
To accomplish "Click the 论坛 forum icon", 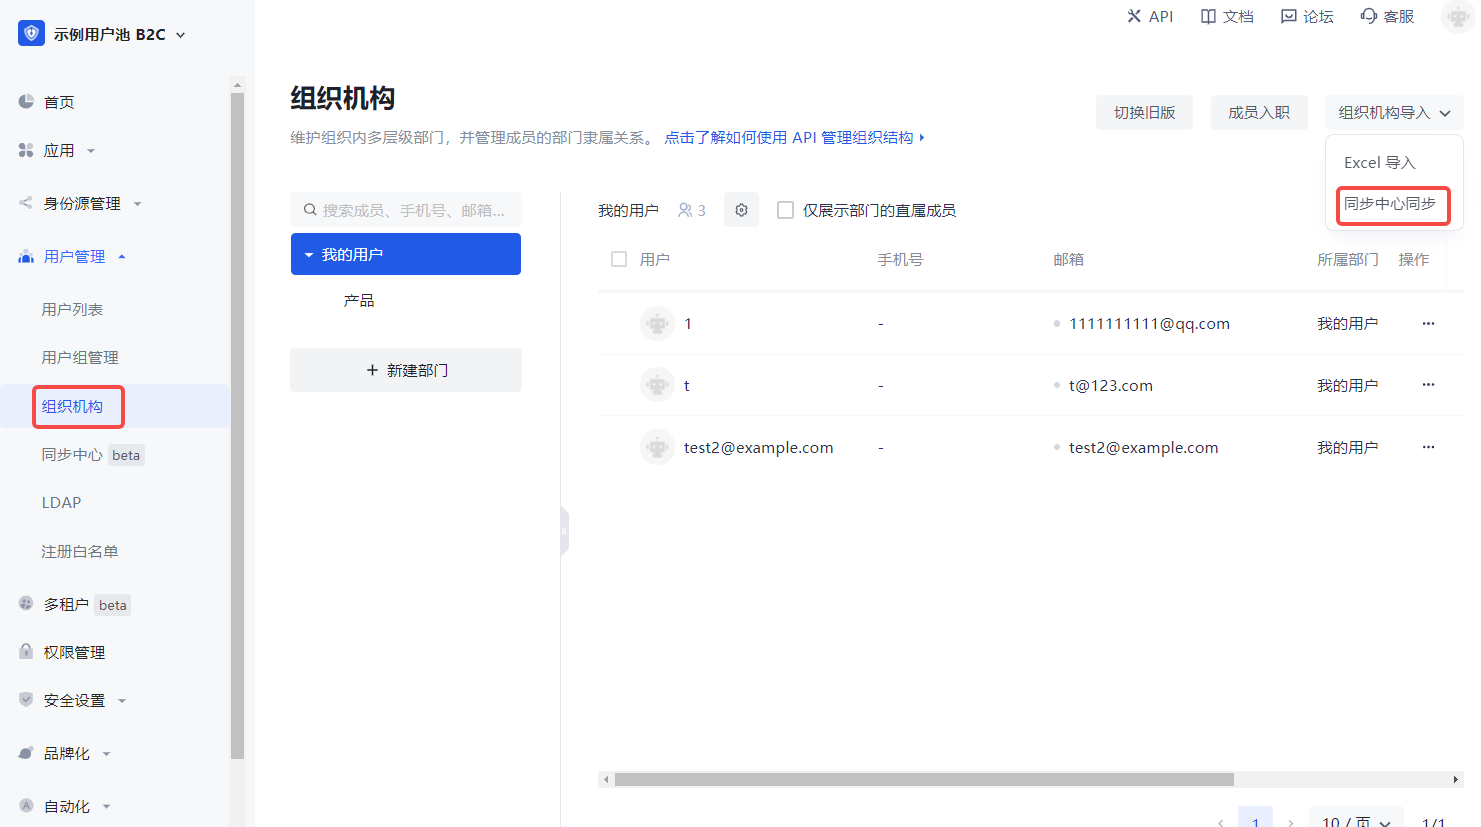I will 1289,16.
